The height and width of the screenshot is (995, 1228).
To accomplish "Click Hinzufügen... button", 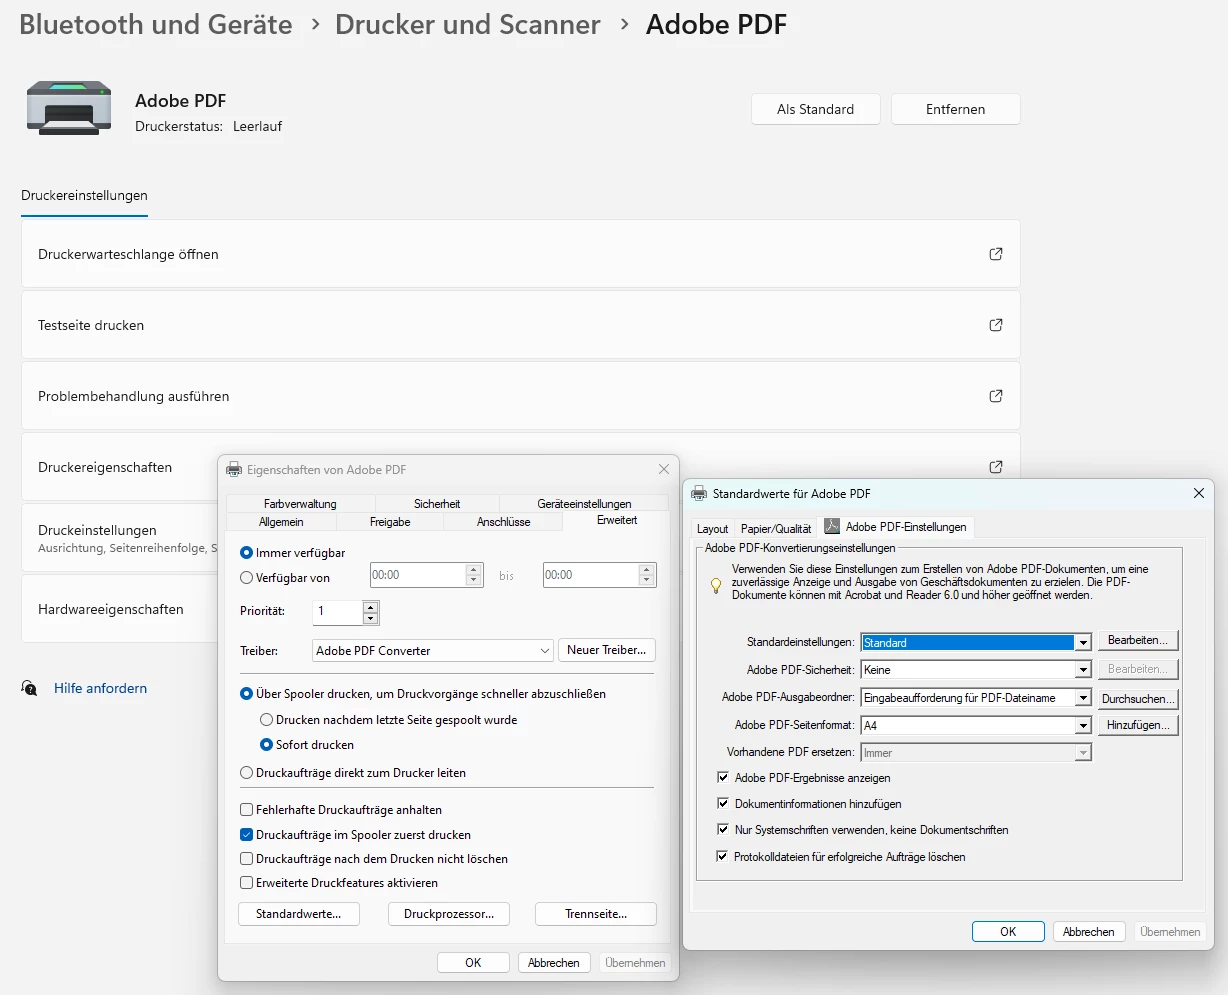I will pyautogui.click(x=1138, y=725).
